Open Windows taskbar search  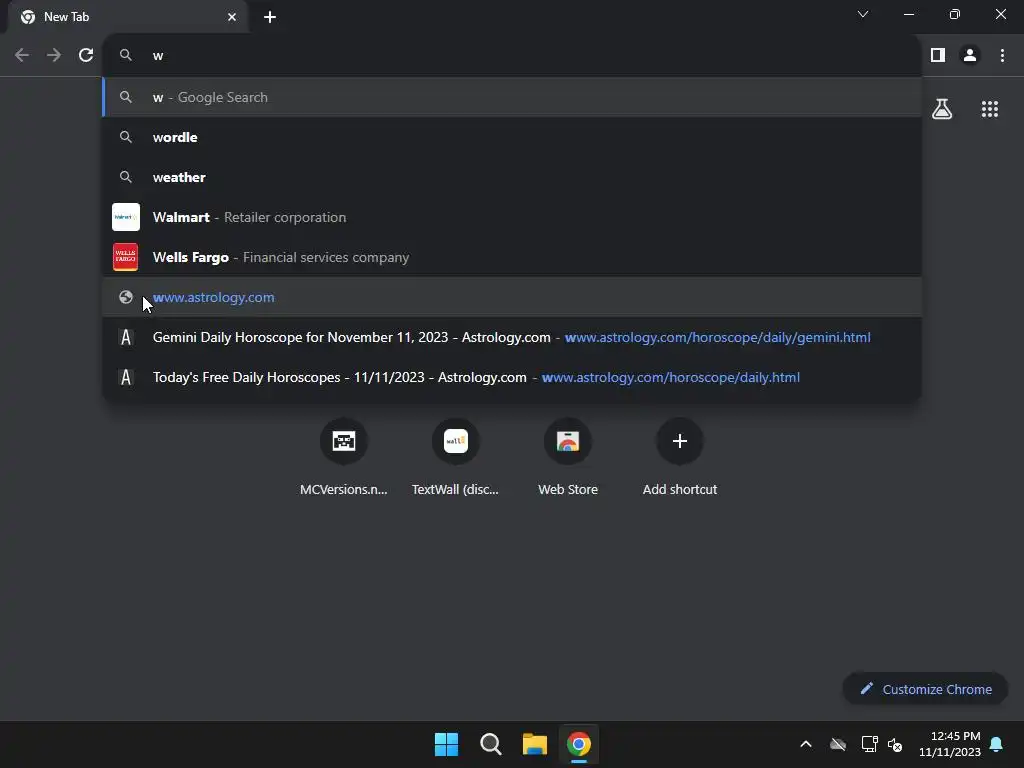pos(490,744)
